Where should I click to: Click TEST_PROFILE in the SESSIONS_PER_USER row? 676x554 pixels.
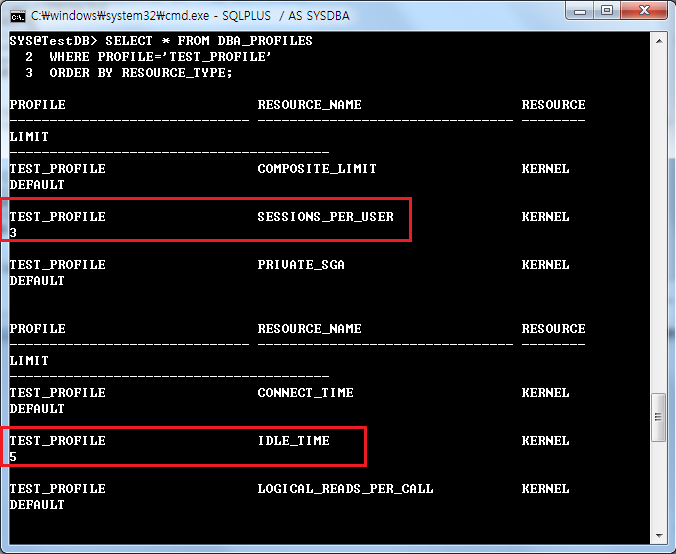[x=57, y=216]
